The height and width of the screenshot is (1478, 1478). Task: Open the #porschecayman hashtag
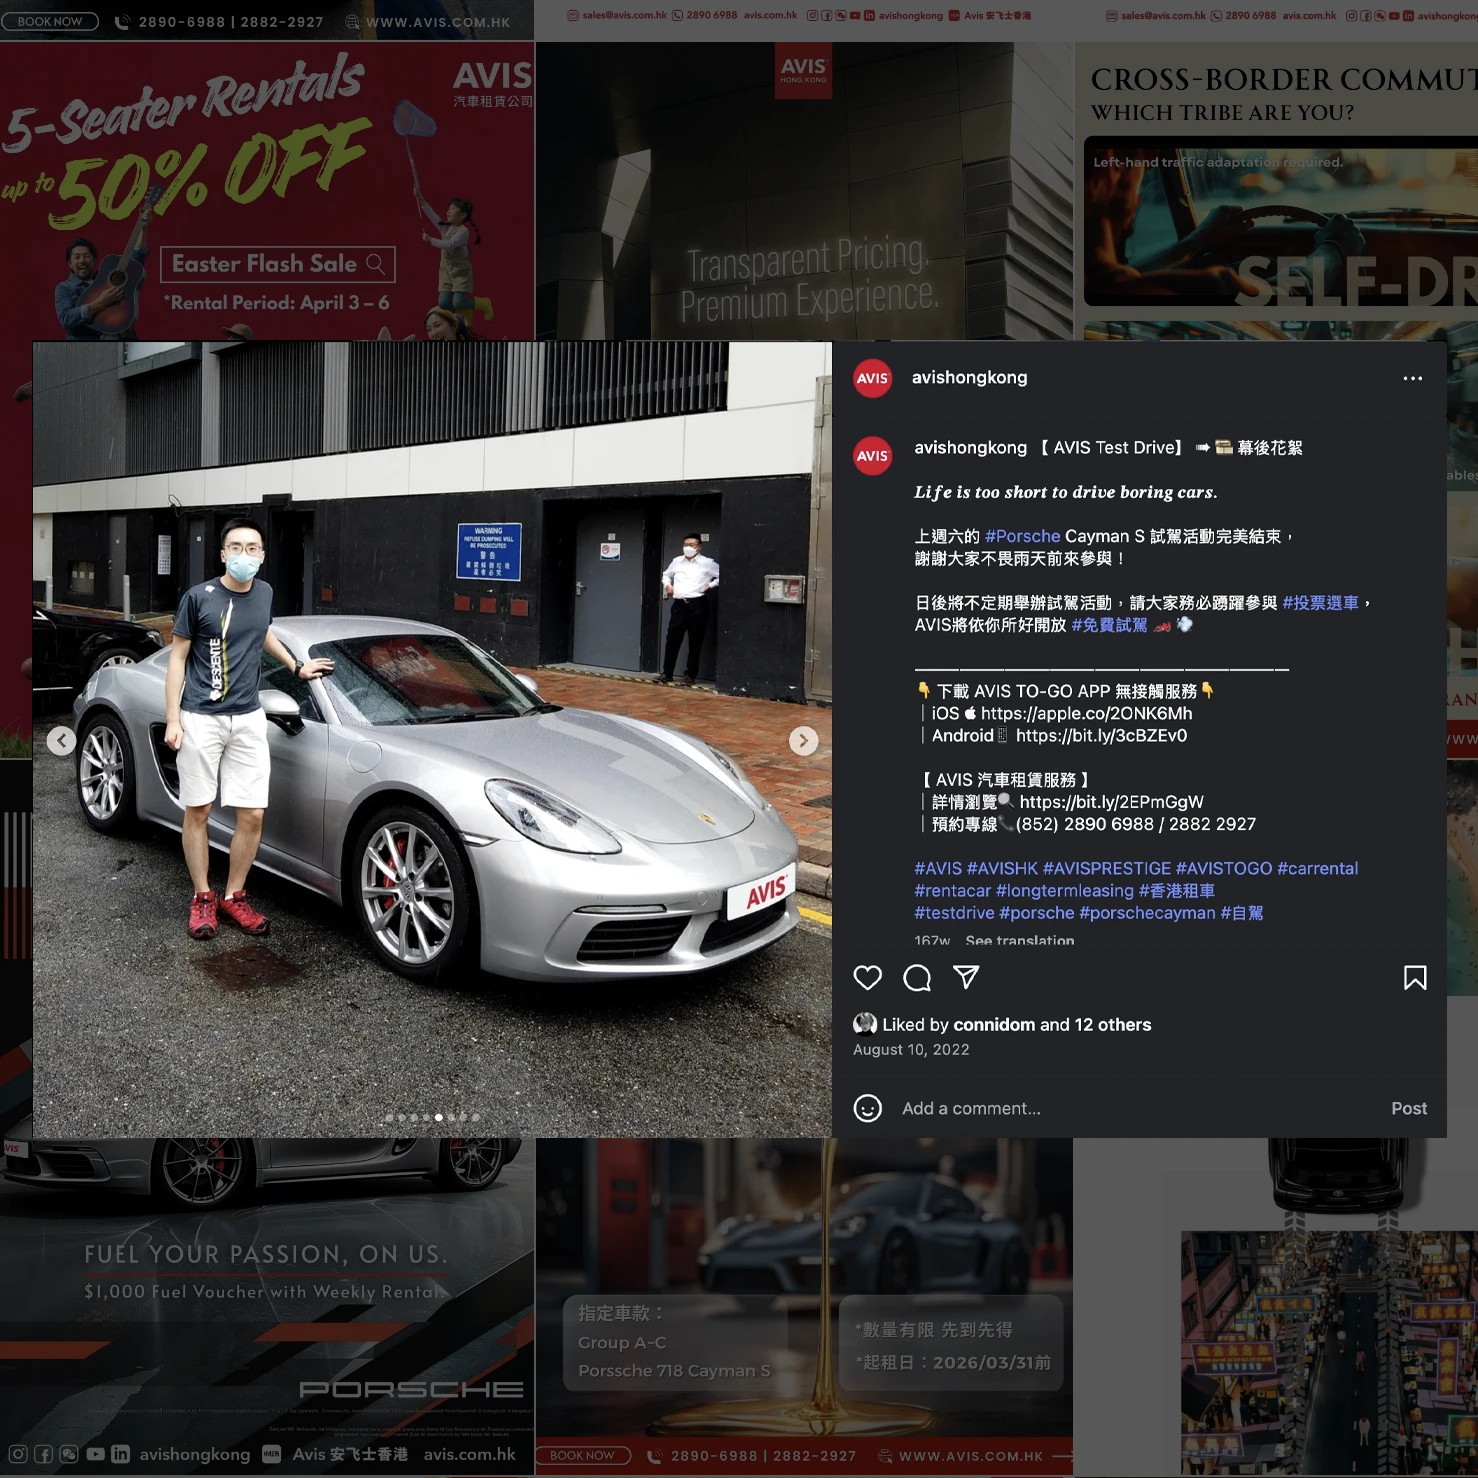tap(1147, 912)
